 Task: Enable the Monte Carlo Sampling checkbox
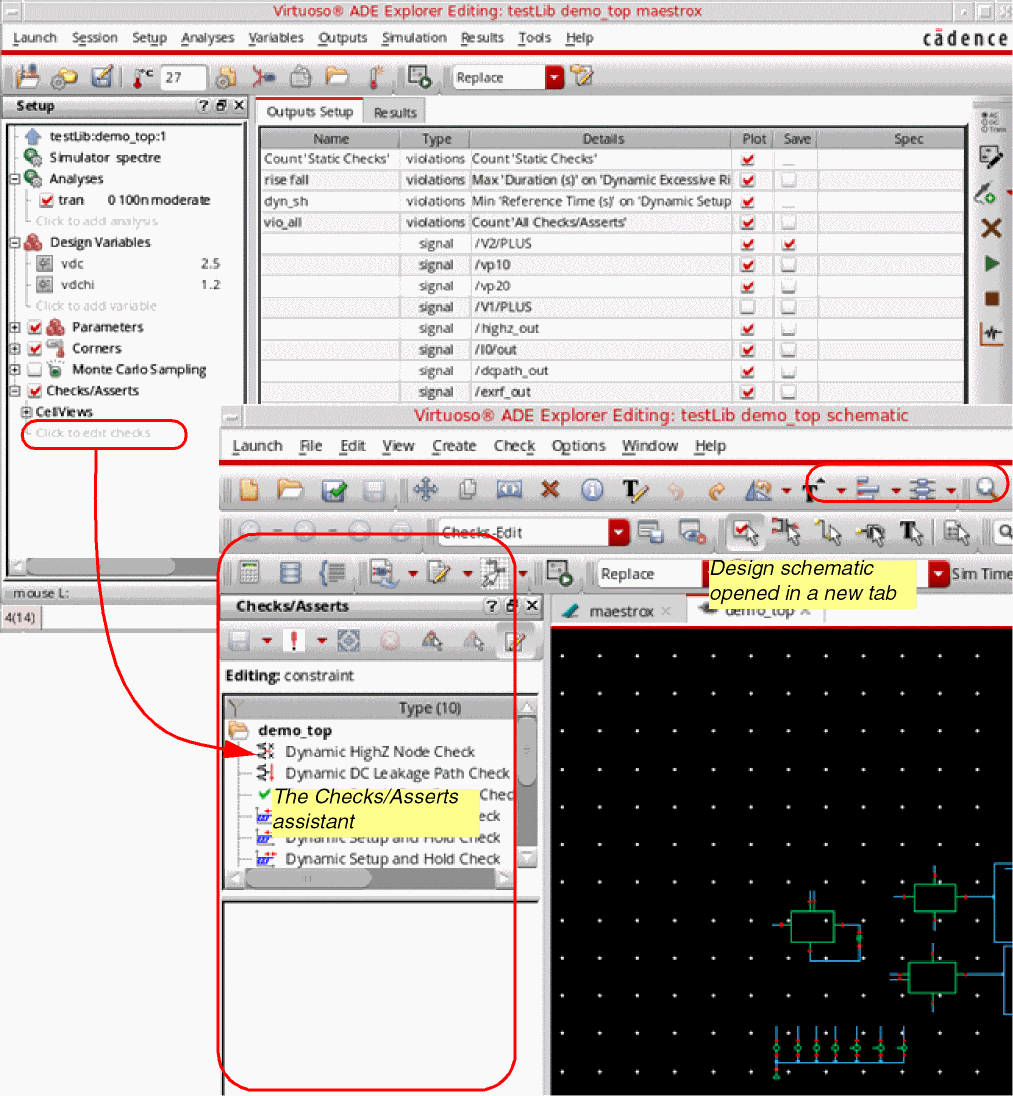click(x=35, y=369)
